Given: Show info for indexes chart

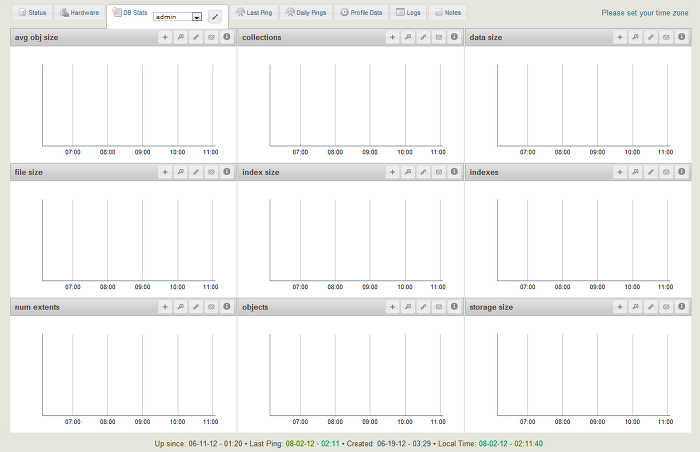Looking at the screenshot, I should [681, 172].
